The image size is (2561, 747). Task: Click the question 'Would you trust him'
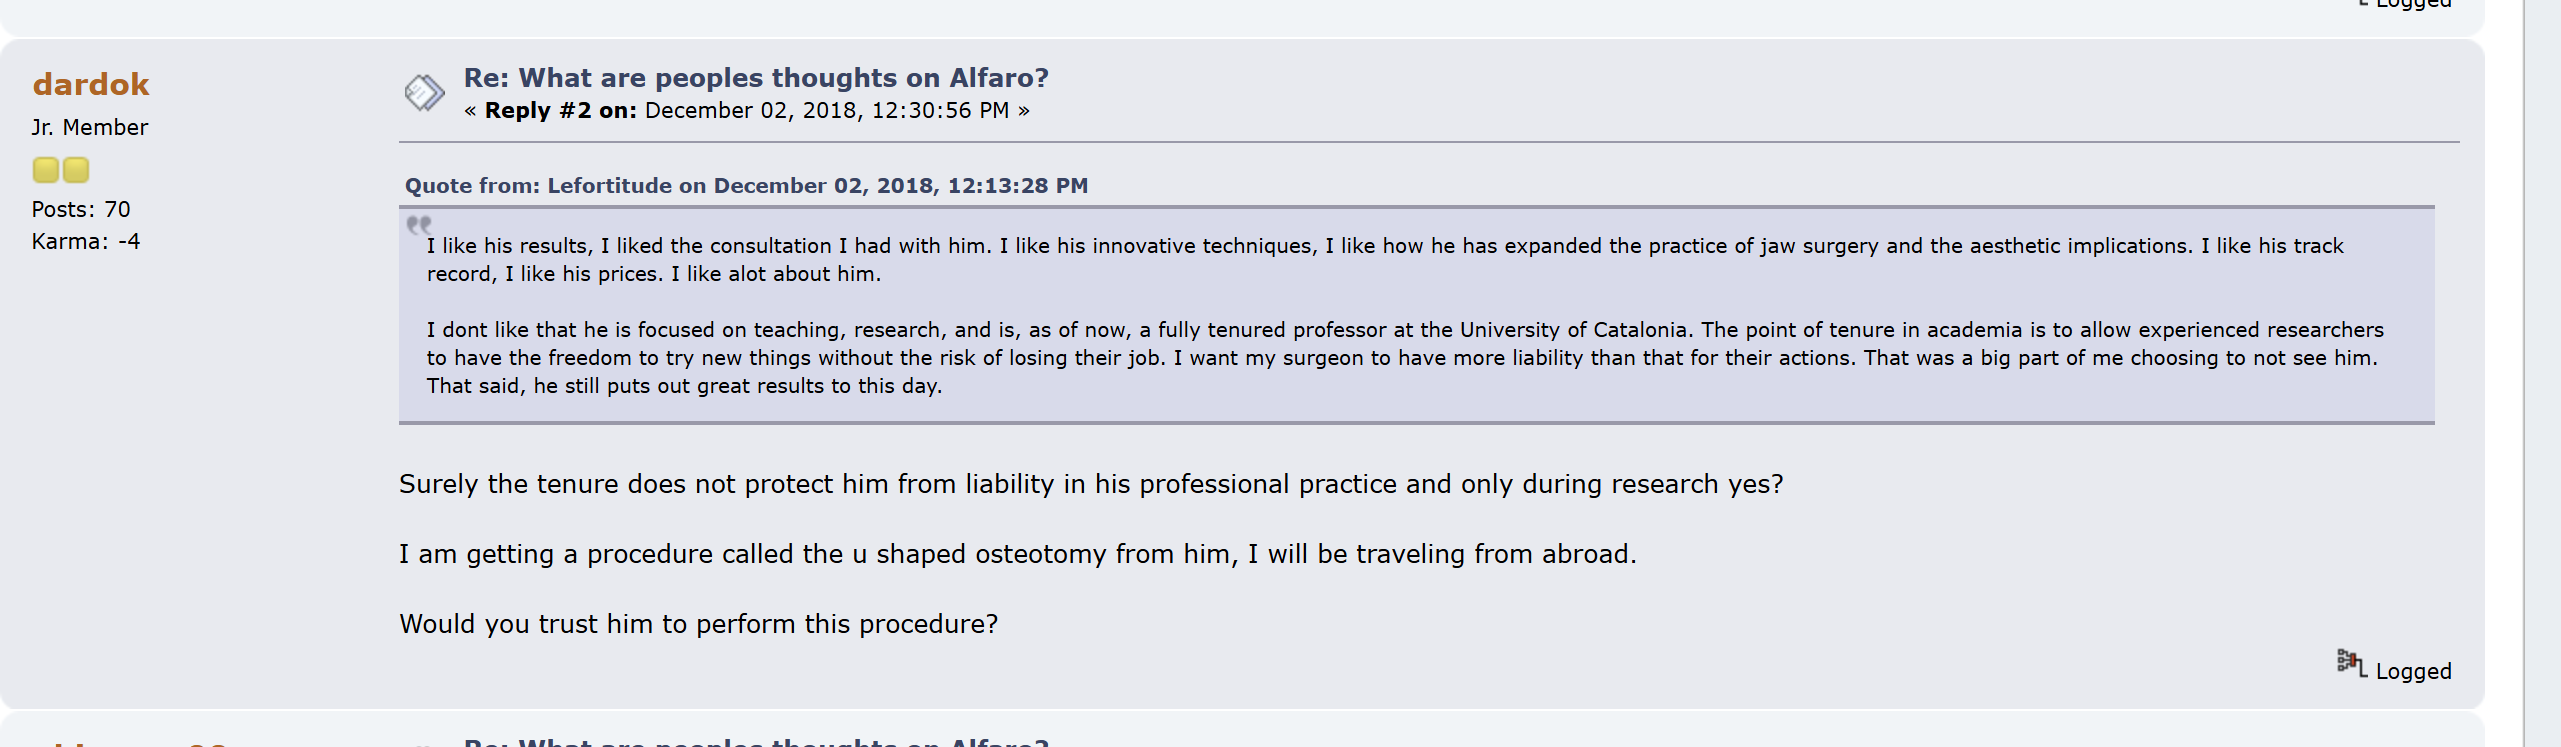698,625
